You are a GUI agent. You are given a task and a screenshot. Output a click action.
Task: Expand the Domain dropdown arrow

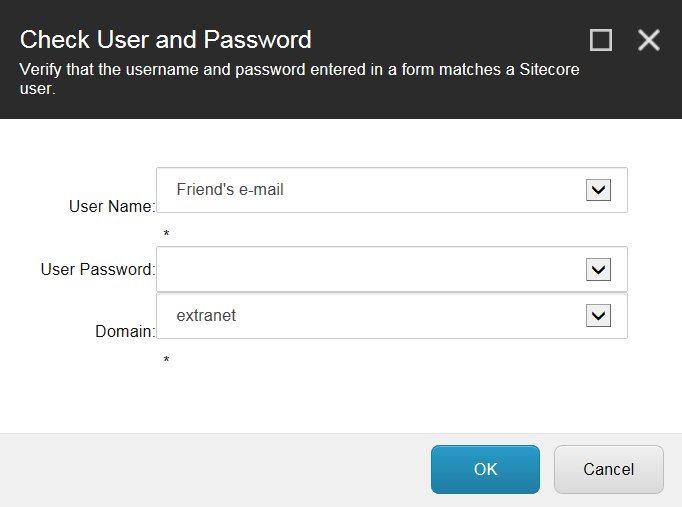(x=598, y=315)
